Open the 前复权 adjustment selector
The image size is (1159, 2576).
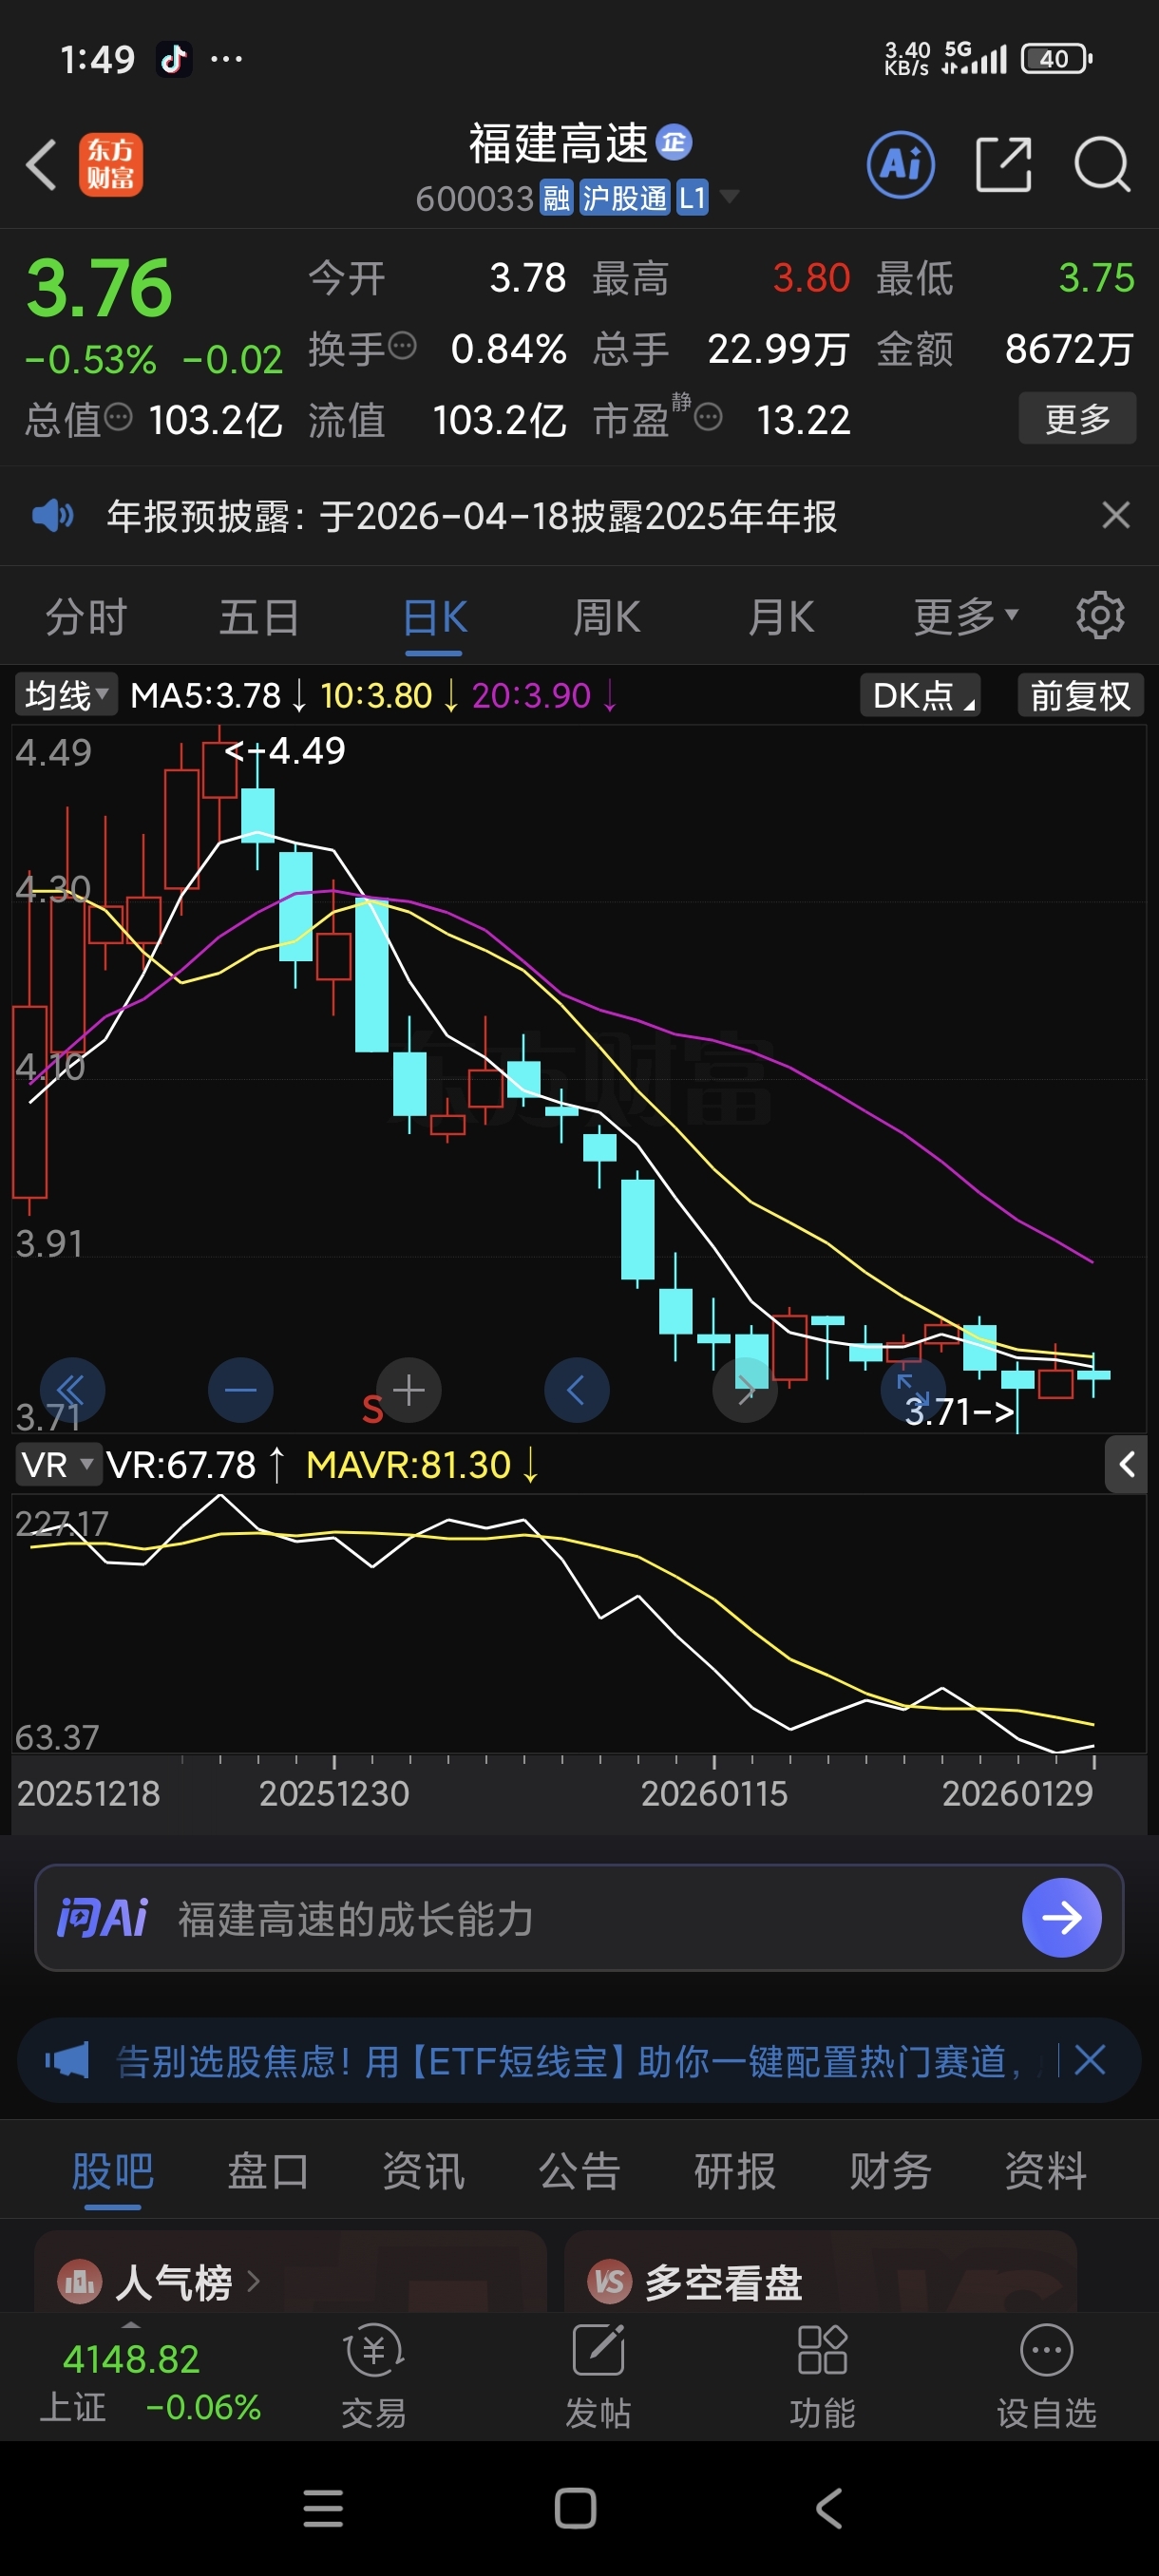[x=1080, y=694]
